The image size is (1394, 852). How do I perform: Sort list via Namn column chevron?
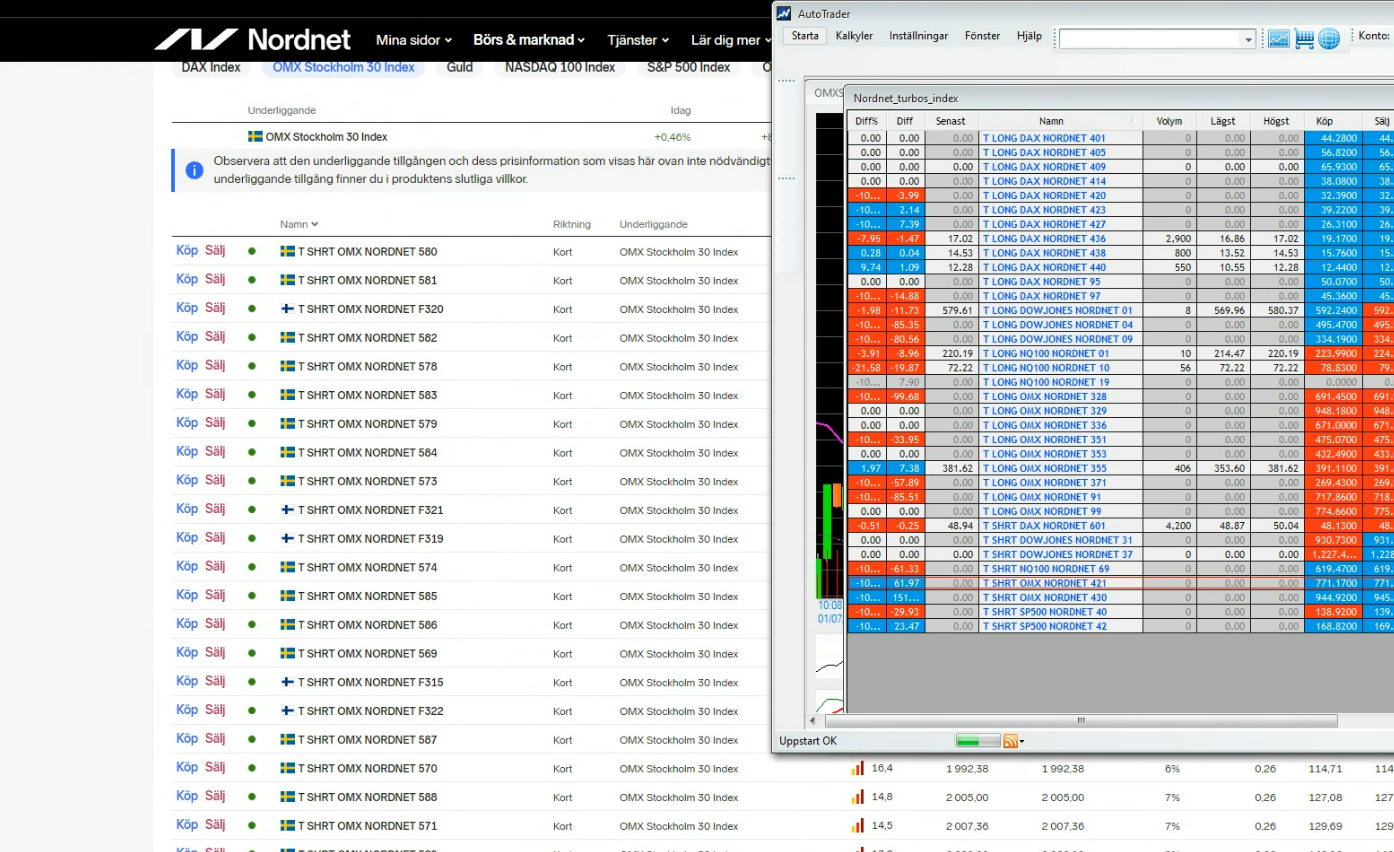[315, 224]
